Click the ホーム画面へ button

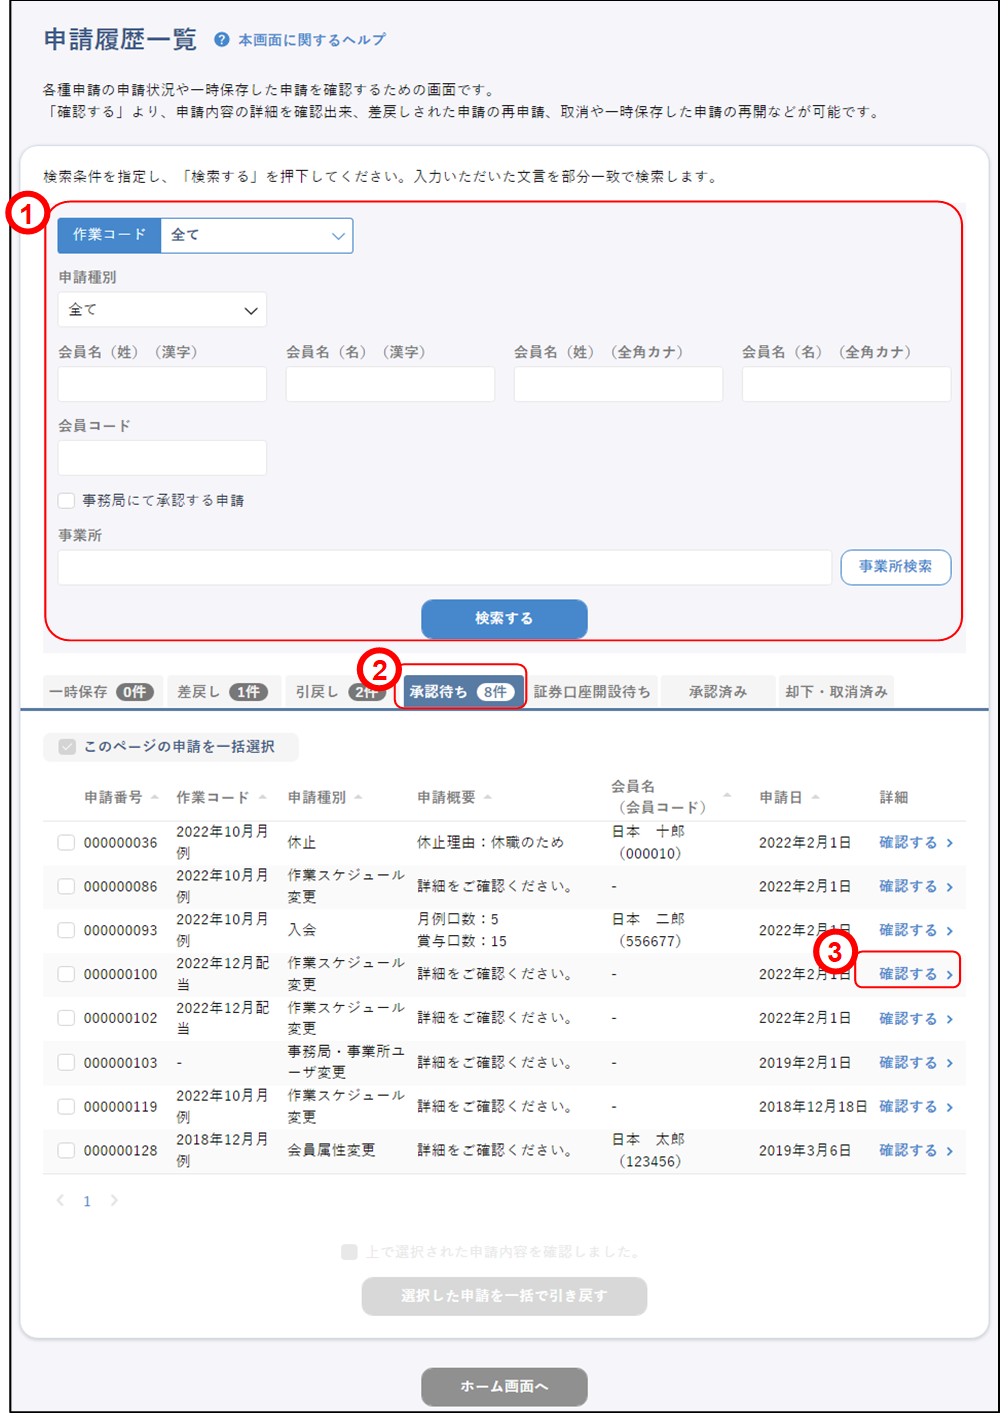[504, 1386]
